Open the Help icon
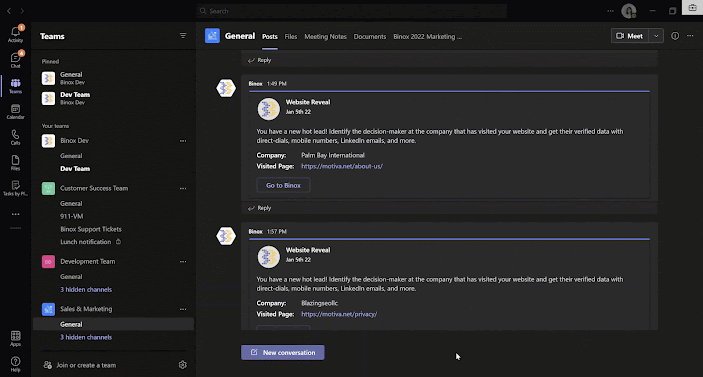 [15, 364]
